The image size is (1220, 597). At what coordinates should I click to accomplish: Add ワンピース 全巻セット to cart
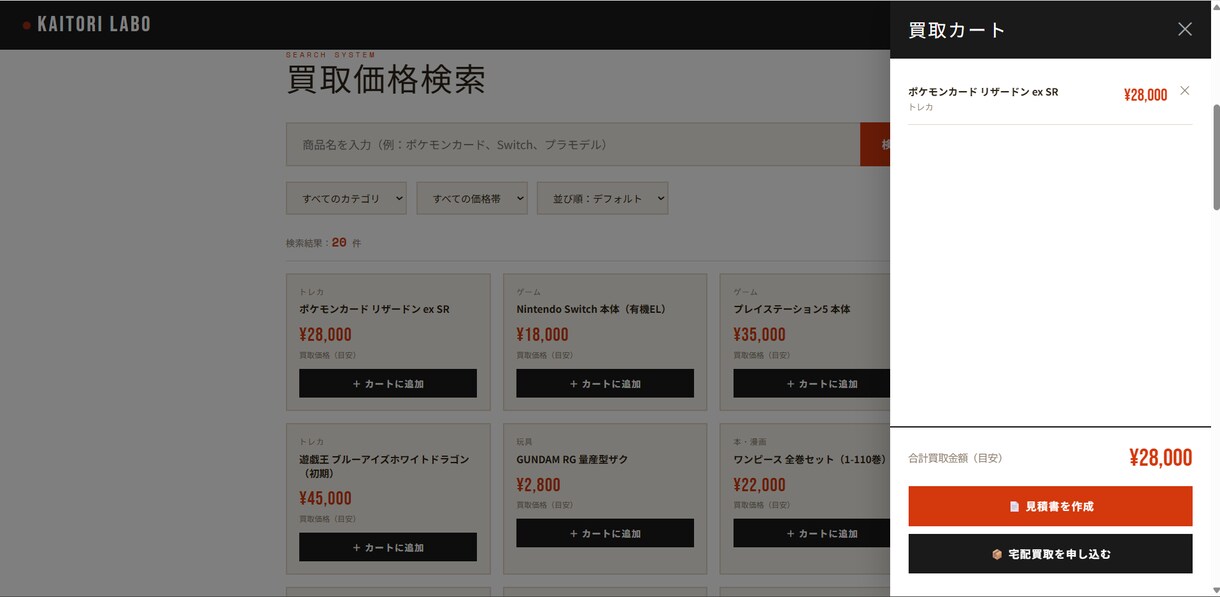pos(811,533)
